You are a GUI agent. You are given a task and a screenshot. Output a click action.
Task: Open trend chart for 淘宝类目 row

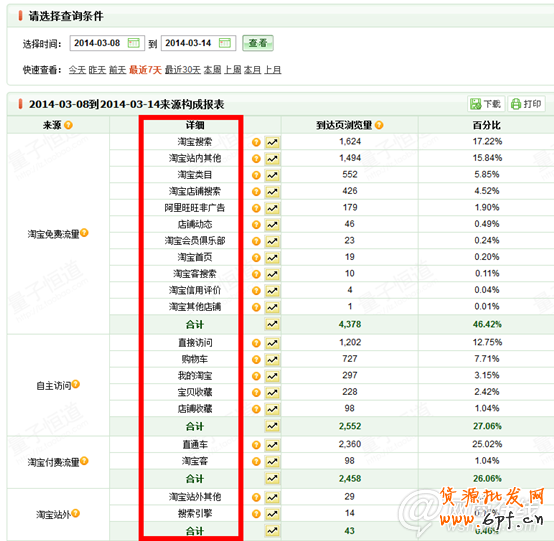point(272,175)
